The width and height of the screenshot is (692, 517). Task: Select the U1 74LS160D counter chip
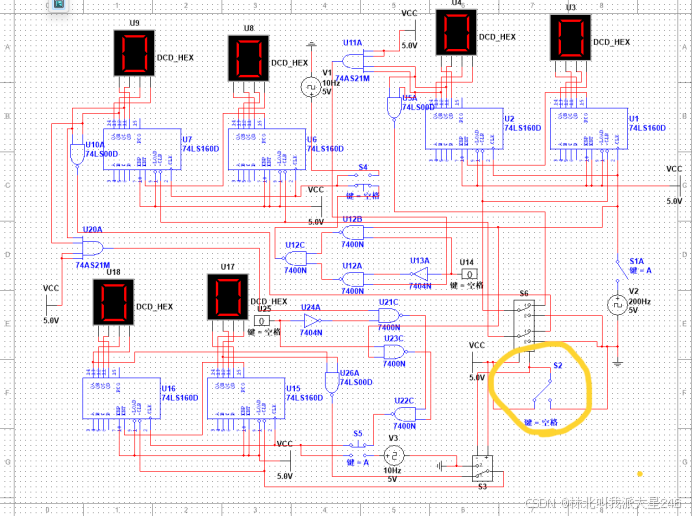(589, 128)
